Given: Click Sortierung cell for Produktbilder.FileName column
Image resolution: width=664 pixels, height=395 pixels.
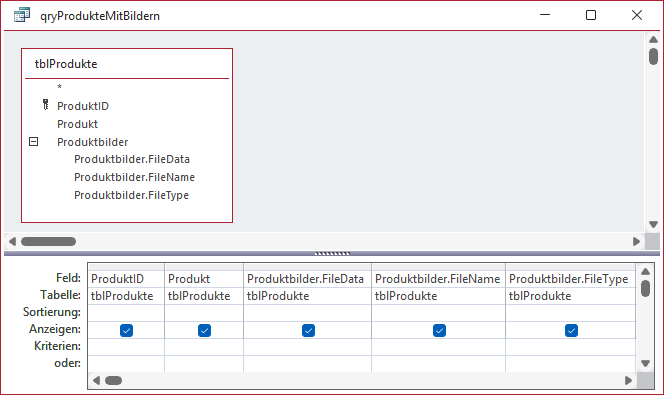Looking at the screenshot, I should (438, 313).
